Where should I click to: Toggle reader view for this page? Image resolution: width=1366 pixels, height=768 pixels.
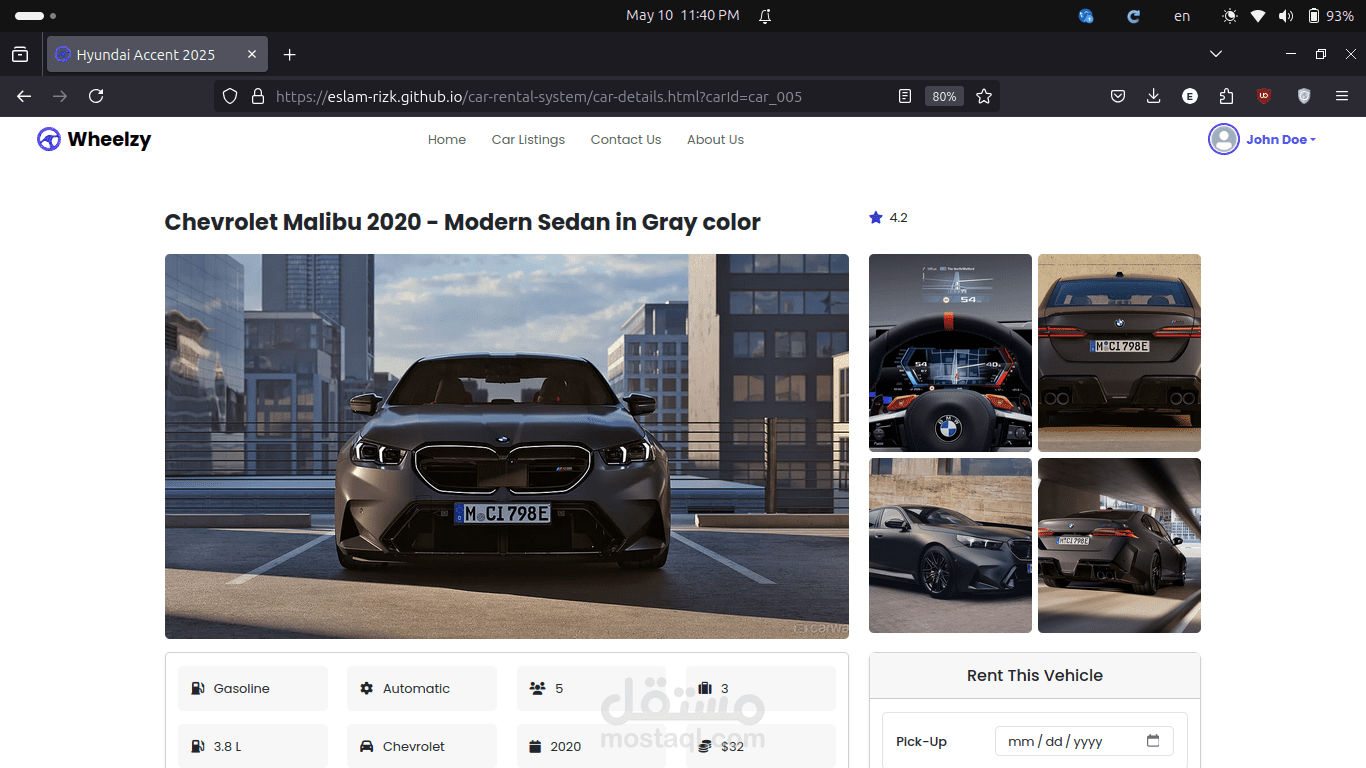[x=905, y=96]
